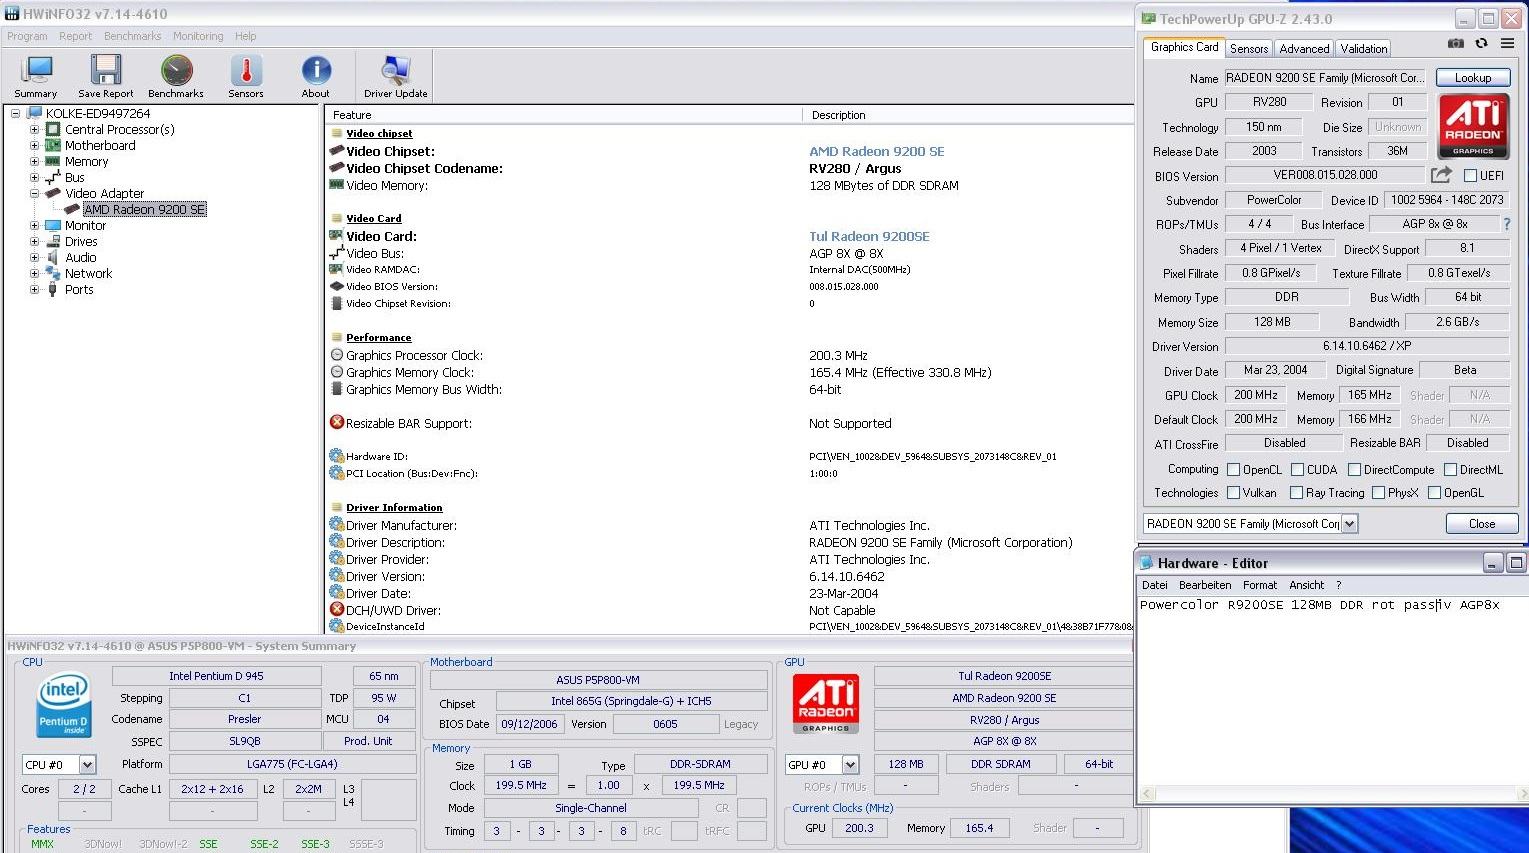The height and width of the screenshot is (853, 1529).
Task: Click the Close button in GPU-Z
Action: (x=1482, y=523)
